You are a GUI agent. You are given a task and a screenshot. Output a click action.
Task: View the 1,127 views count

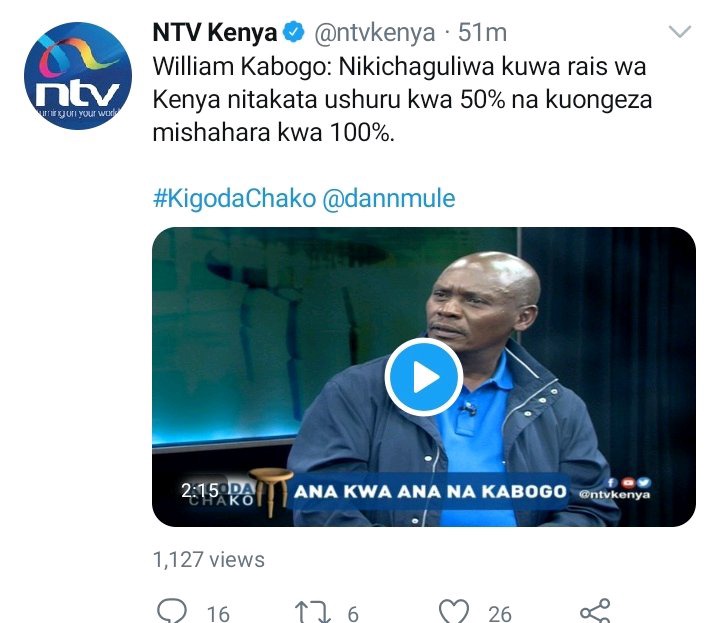pyautogui.click(x=208, y=560)
